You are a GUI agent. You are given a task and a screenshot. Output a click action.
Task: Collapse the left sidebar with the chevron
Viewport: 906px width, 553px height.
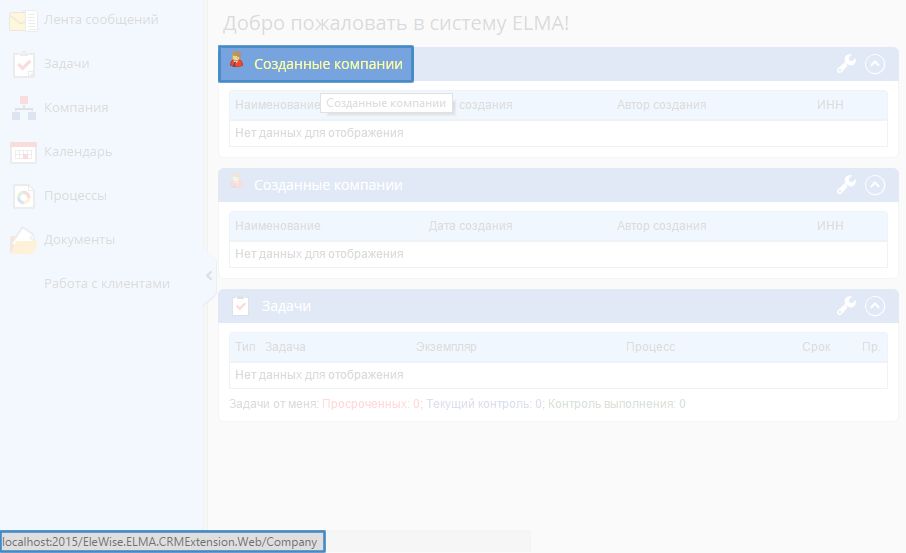pyautogui.click(x=209, y=276)
